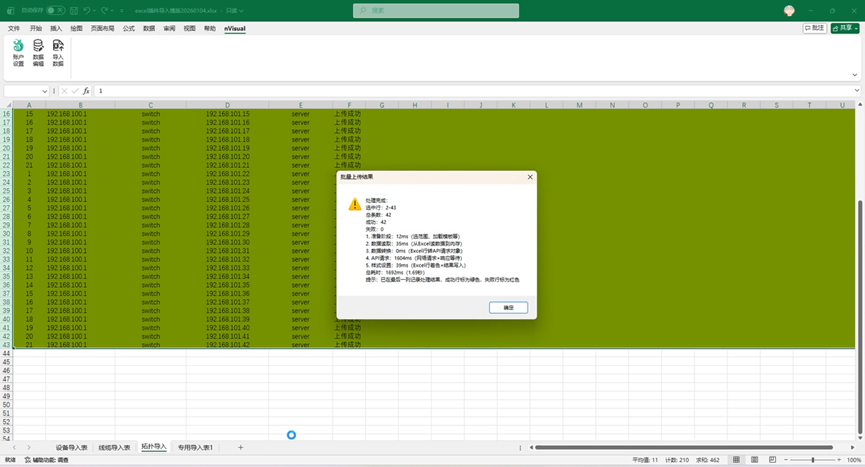Viewport: 865px width, 467px height.
Task: Open the 数据编辑 database tool
Action: click(38, 51)
